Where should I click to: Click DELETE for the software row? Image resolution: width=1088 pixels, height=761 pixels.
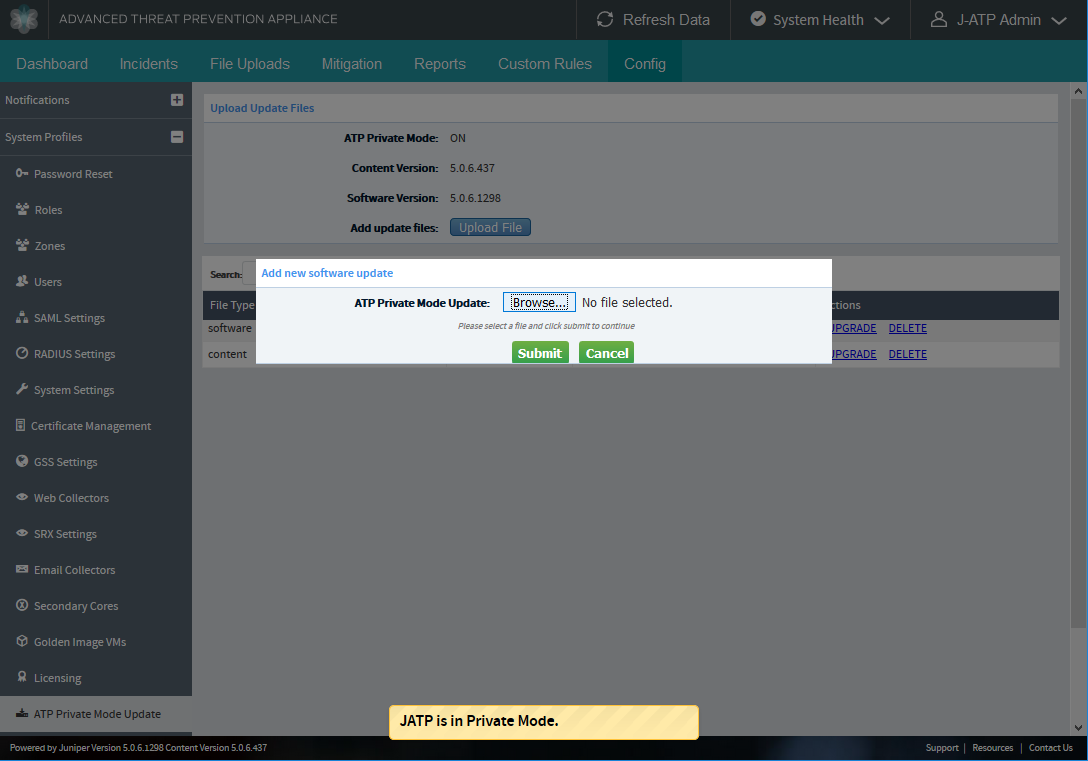click(x=908, y=328)
